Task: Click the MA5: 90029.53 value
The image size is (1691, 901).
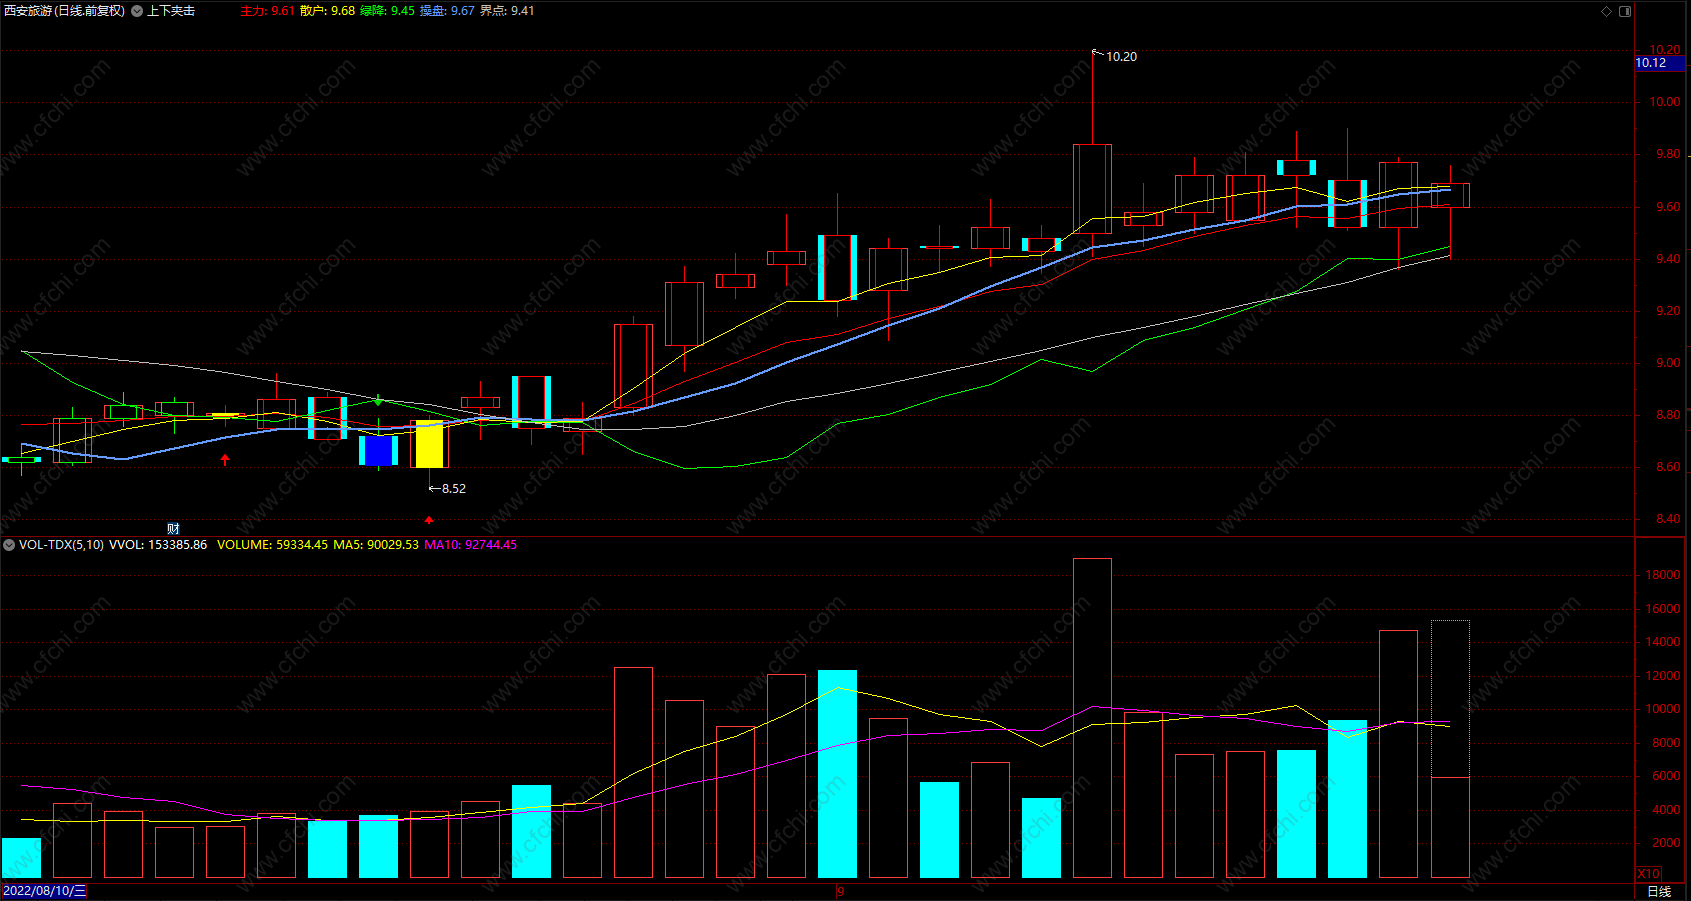Action: pos(376,545)
